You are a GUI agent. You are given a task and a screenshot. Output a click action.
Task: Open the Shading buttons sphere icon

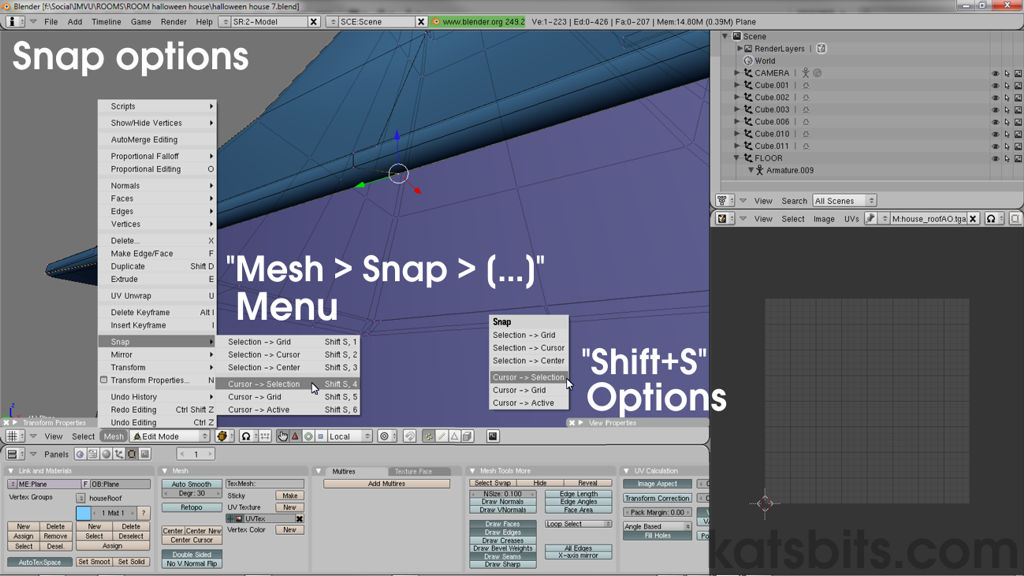106,454
